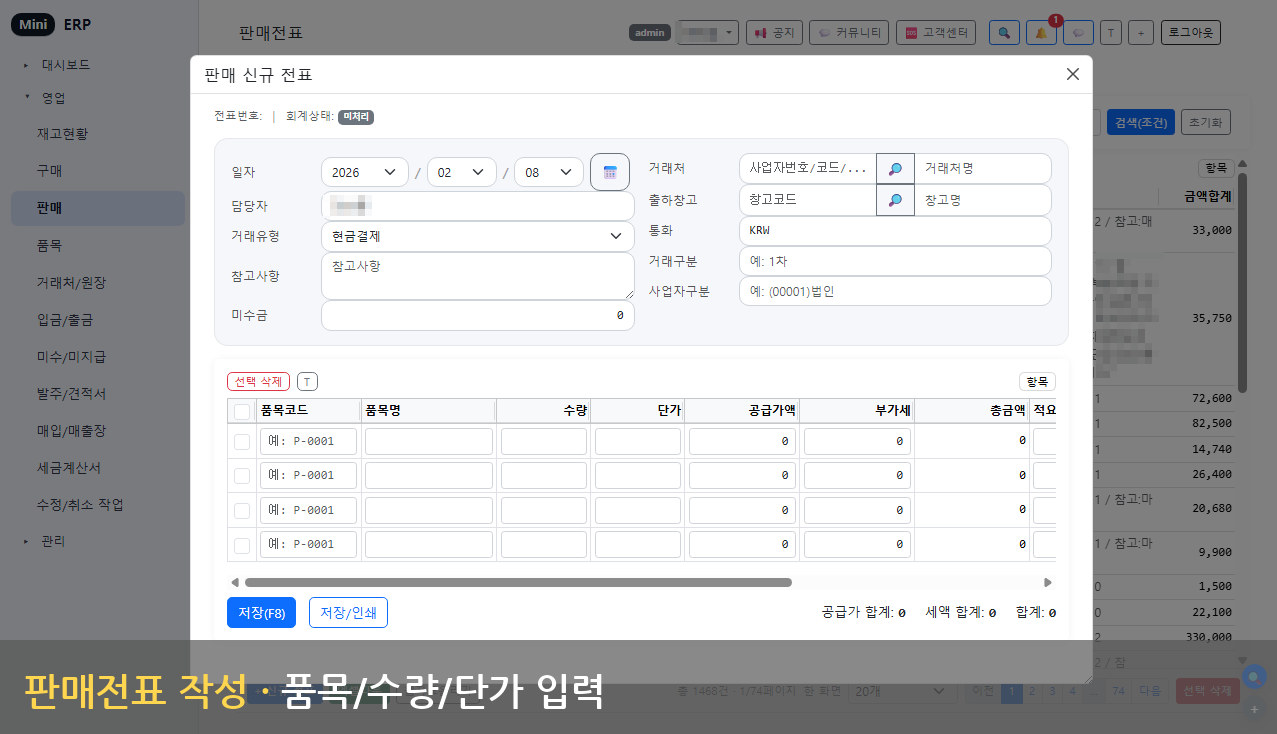The height and width of the screenshot is (734, 1277).
Task: Open the day dropdown showing 08
Action: (x=549, y=172)
